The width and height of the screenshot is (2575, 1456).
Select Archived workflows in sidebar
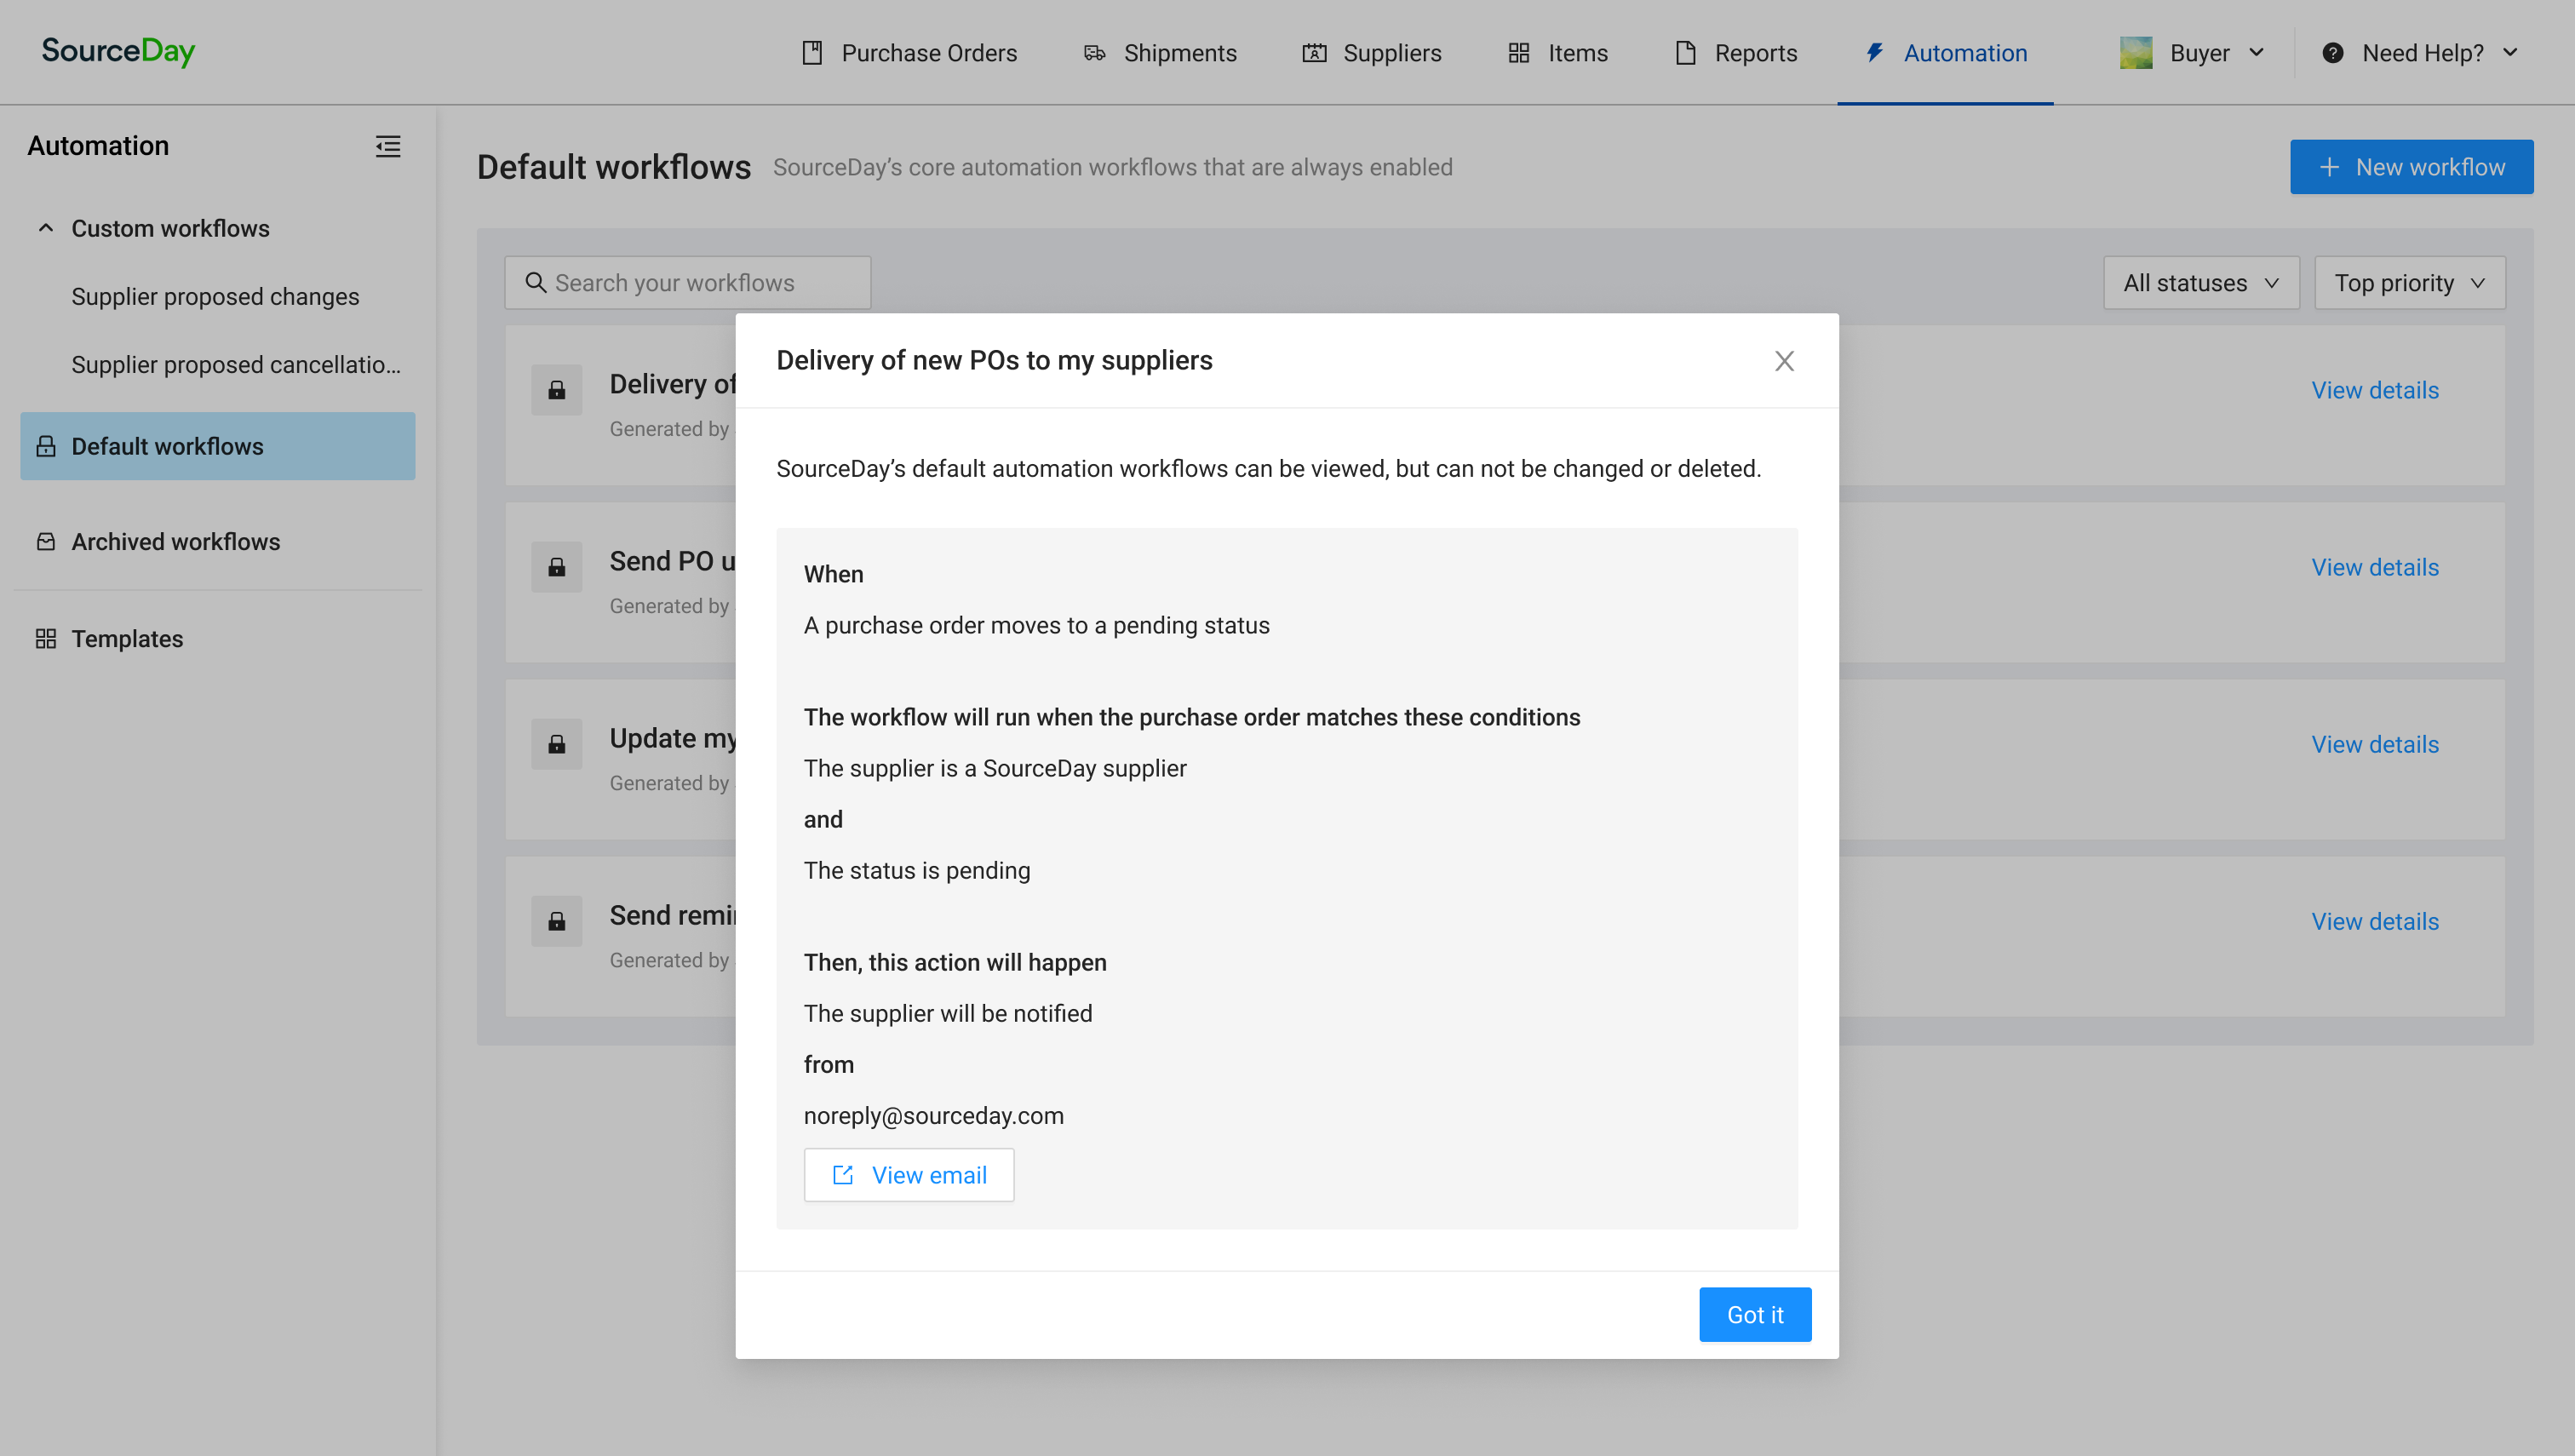point(175,541)
